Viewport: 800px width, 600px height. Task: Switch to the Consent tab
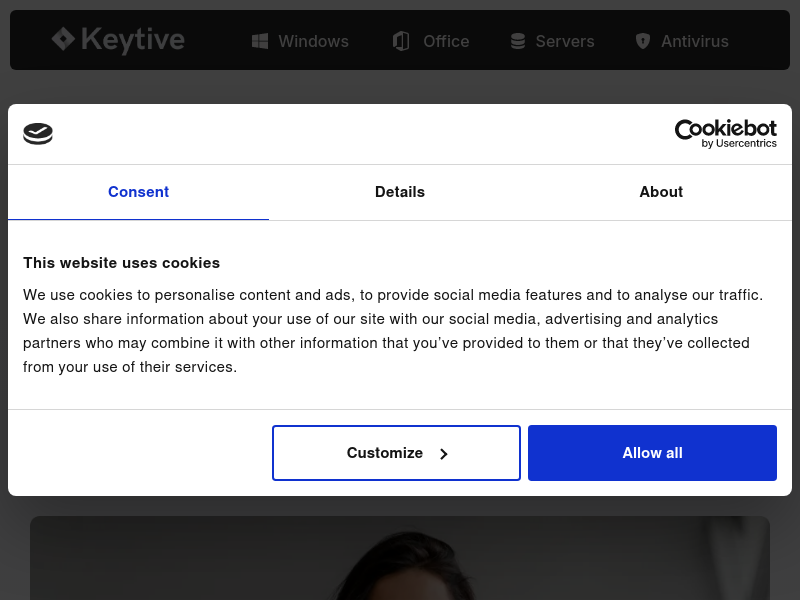(138, 192)
